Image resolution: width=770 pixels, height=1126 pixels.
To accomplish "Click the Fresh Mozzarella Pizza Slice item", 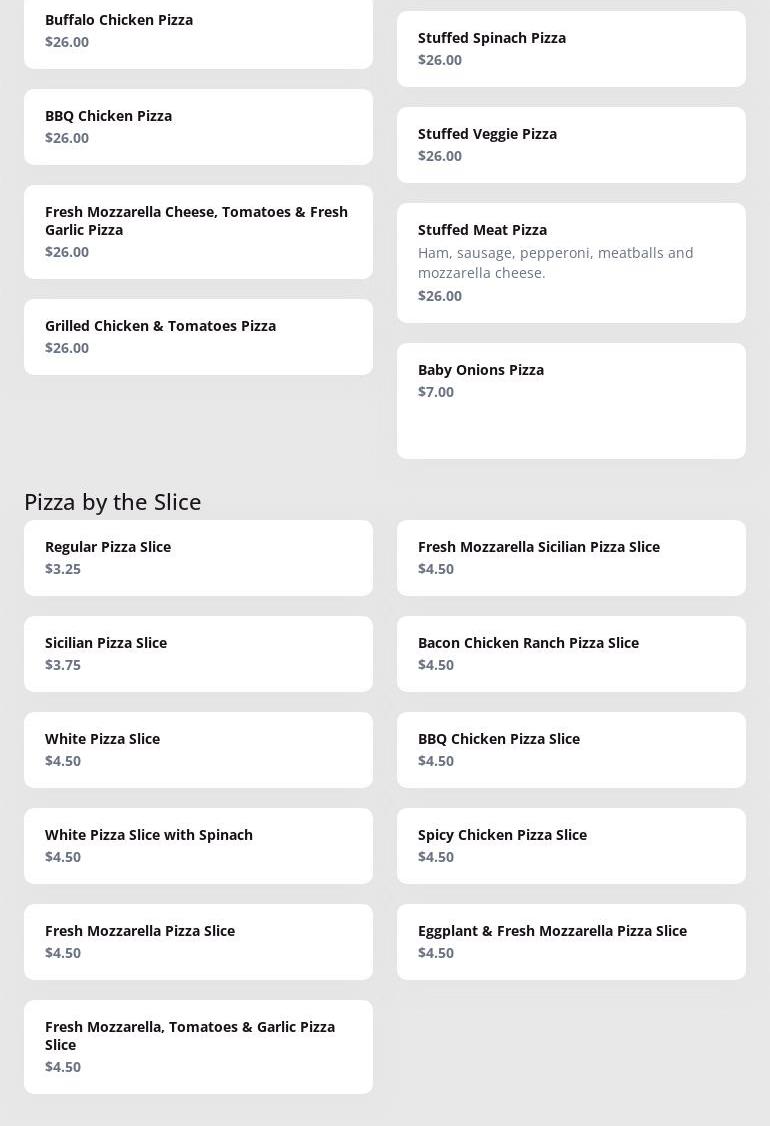I will [198, 942].
